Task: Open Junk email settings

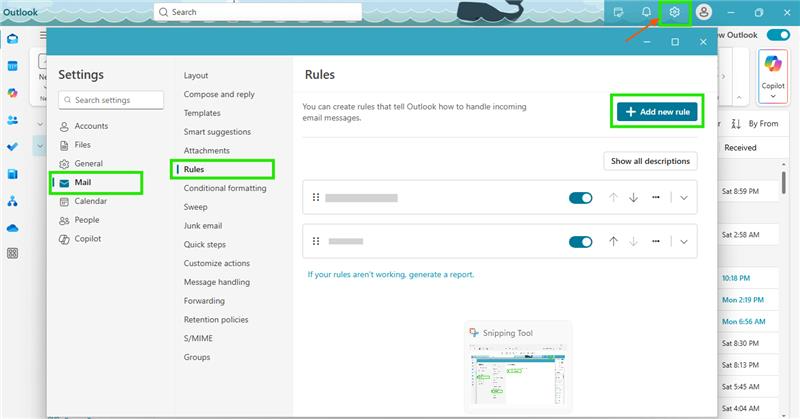Action: tap(203, 226)
